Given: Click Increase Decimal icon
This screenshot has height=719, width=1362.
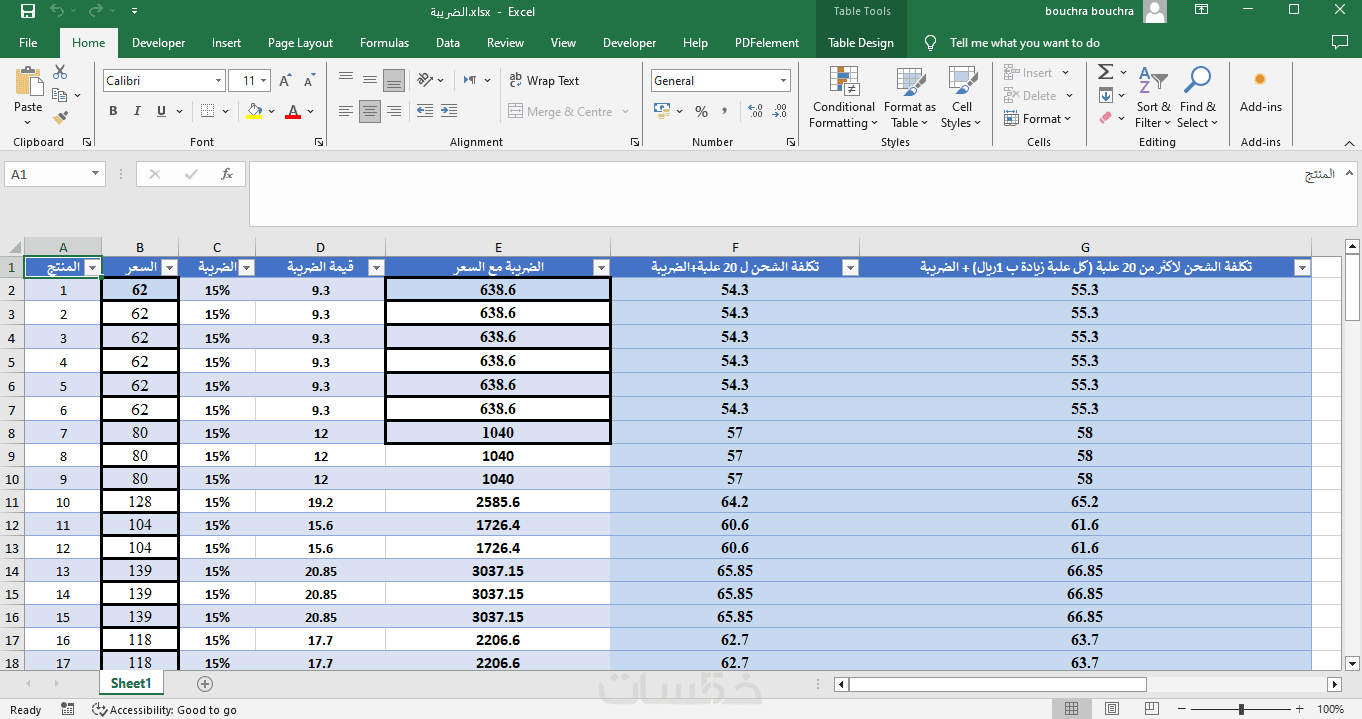Looking at the screenshot, I should coord(755,111).
